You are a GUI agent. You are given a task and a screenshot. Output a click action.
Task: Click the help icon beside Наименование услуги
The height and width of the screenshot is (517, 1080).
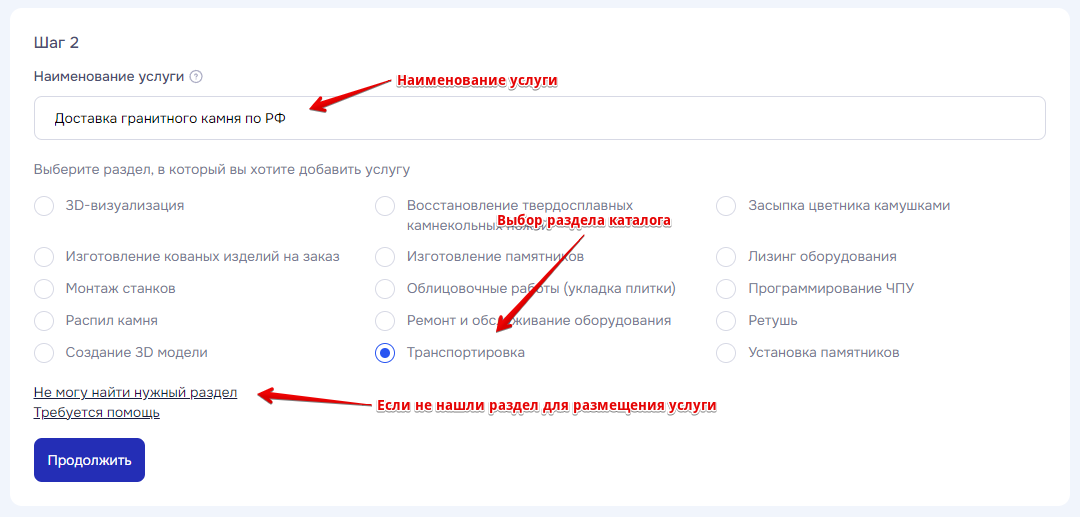pos(196,76)
